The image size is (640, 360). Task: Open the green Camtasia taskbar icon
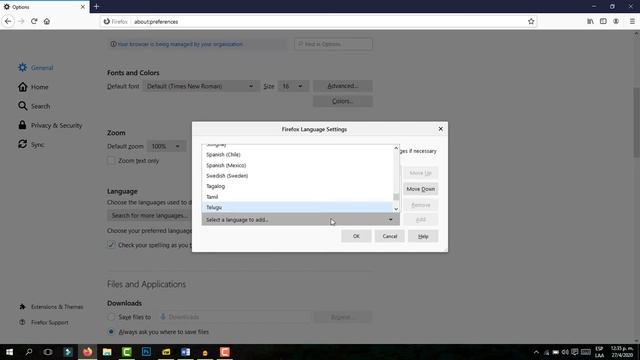point(127,352)
